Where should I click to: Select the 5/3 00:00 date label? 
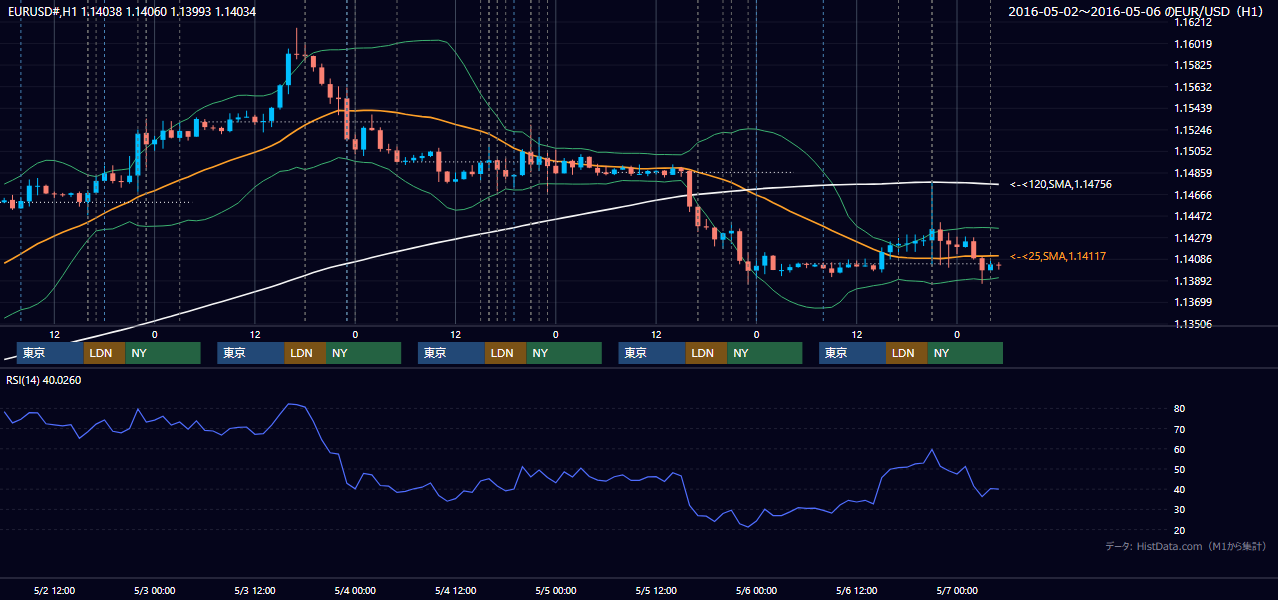(x=154, y=590)
